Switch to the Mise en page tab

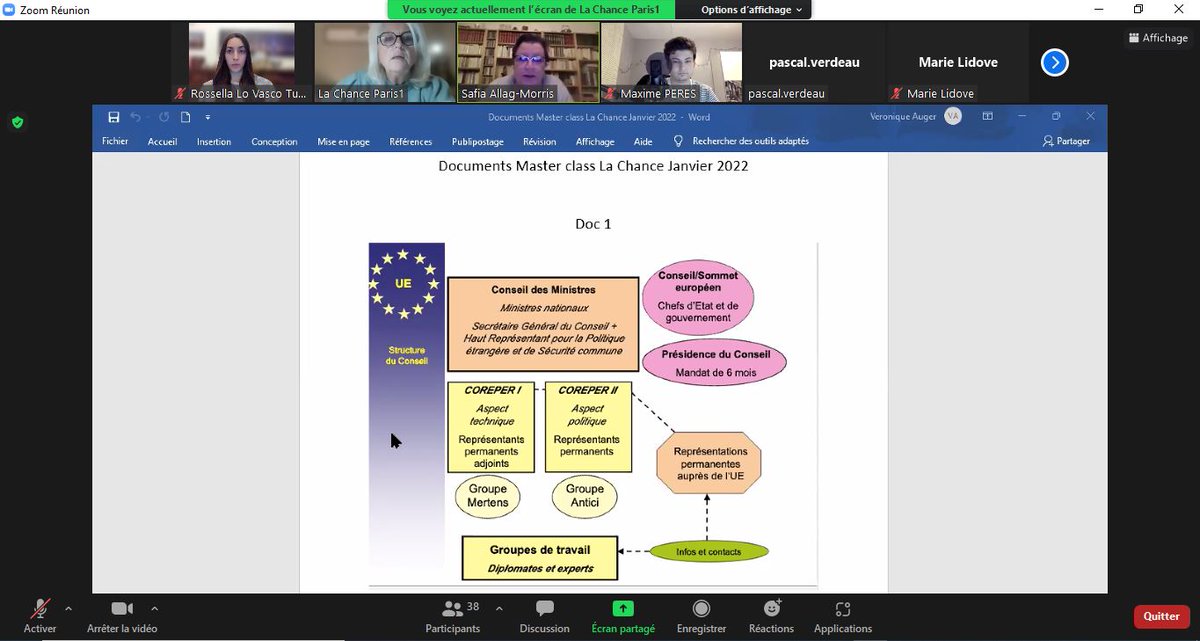343,141
